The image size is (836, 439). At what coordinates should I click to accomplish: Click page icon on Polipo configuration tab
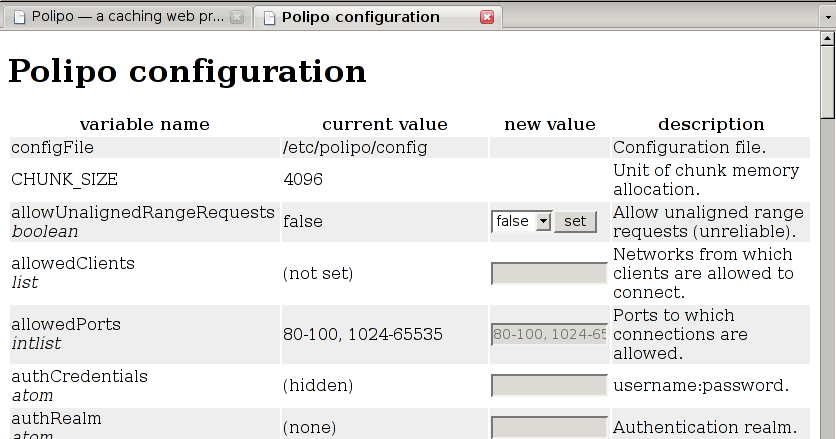tap(270, 18)
